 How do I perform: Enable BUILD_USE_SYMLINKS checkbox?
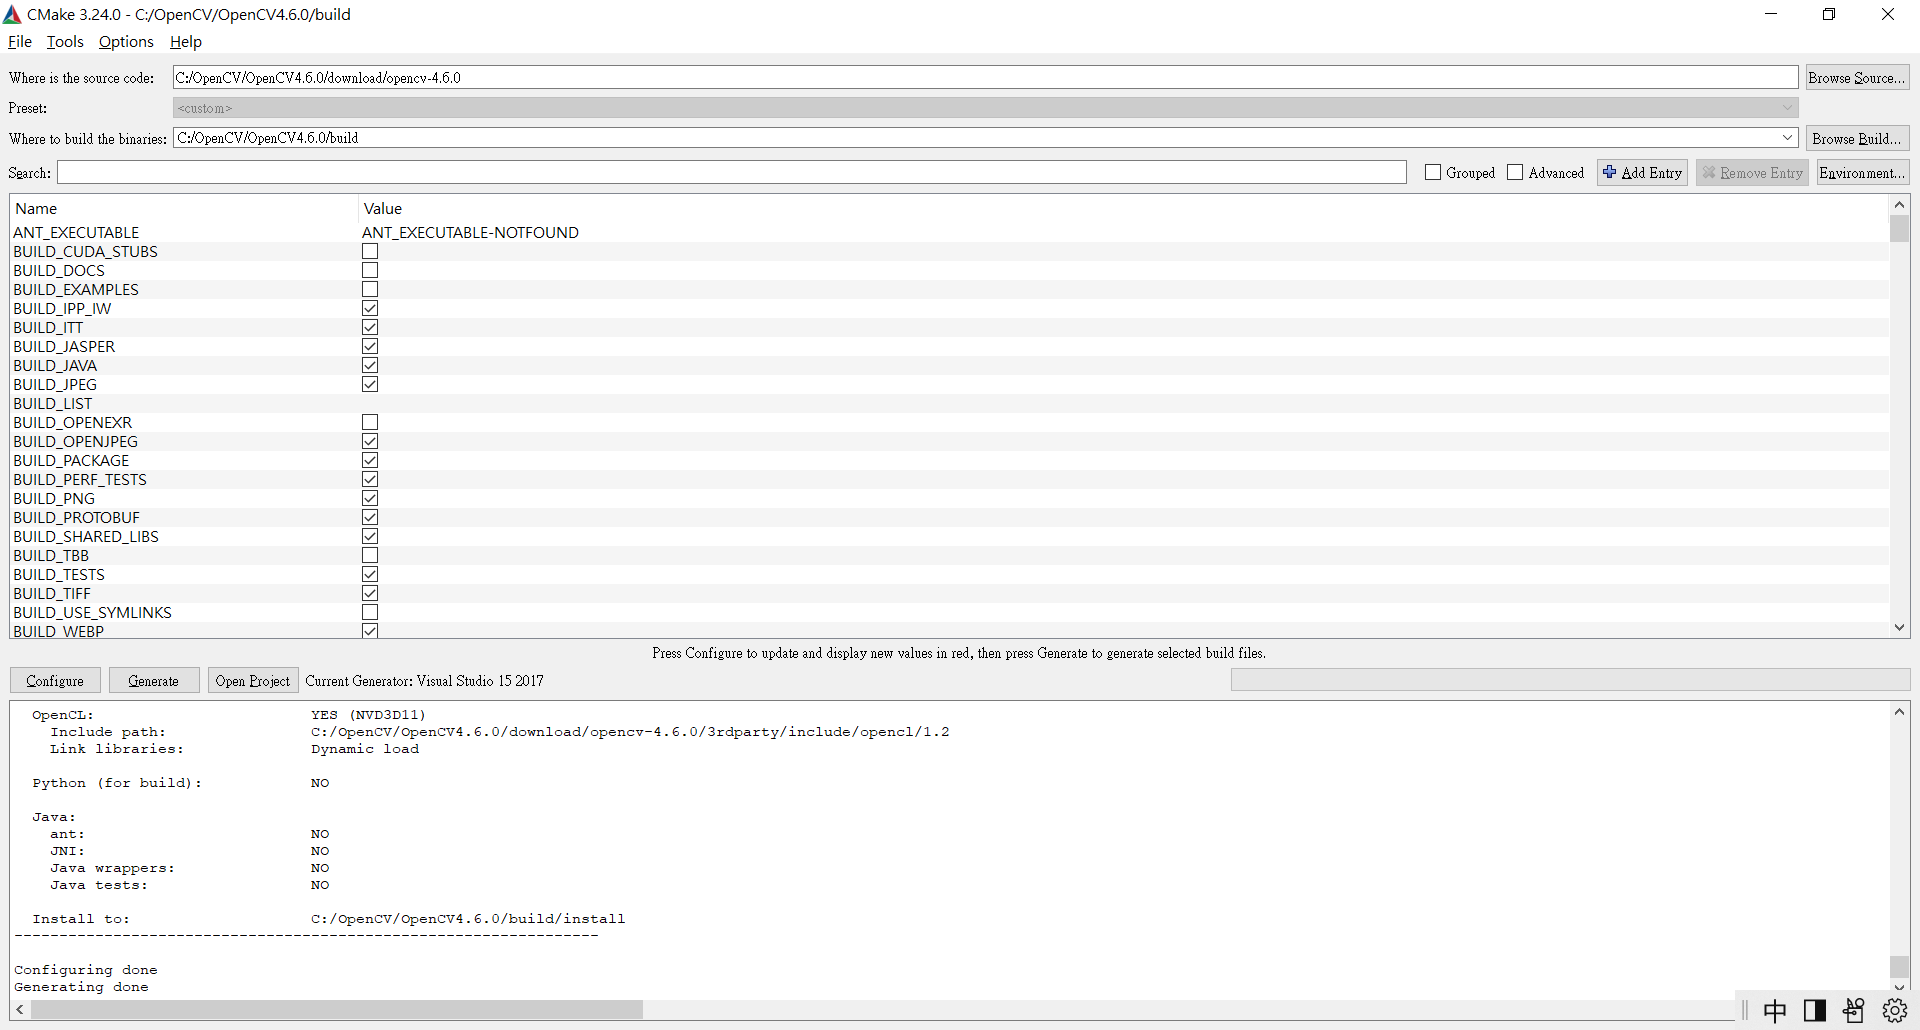(370, 612)
